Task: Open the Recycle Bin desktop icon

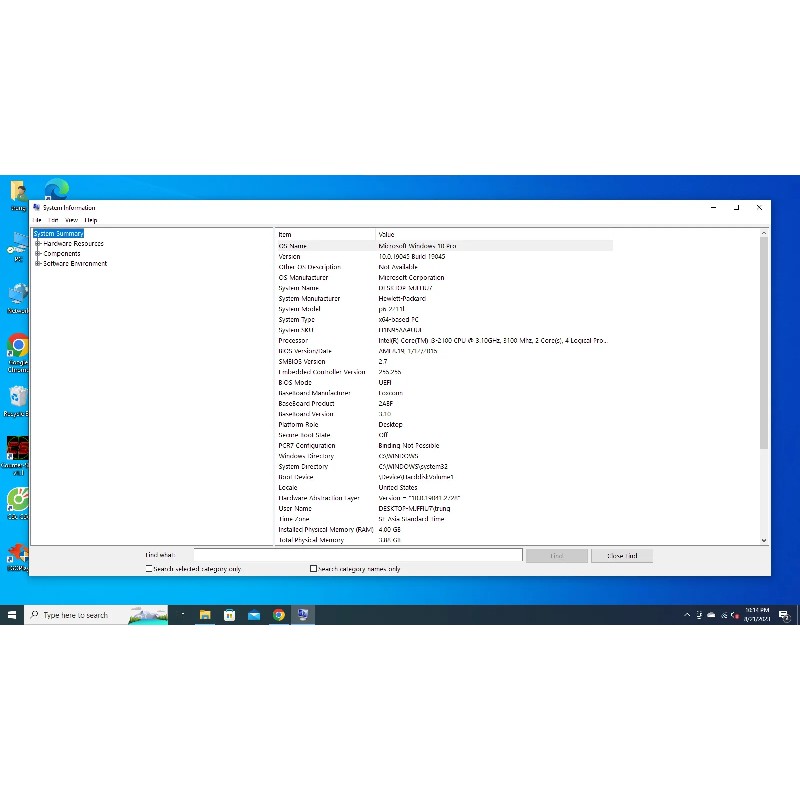Action: click(x=18, y=402)
